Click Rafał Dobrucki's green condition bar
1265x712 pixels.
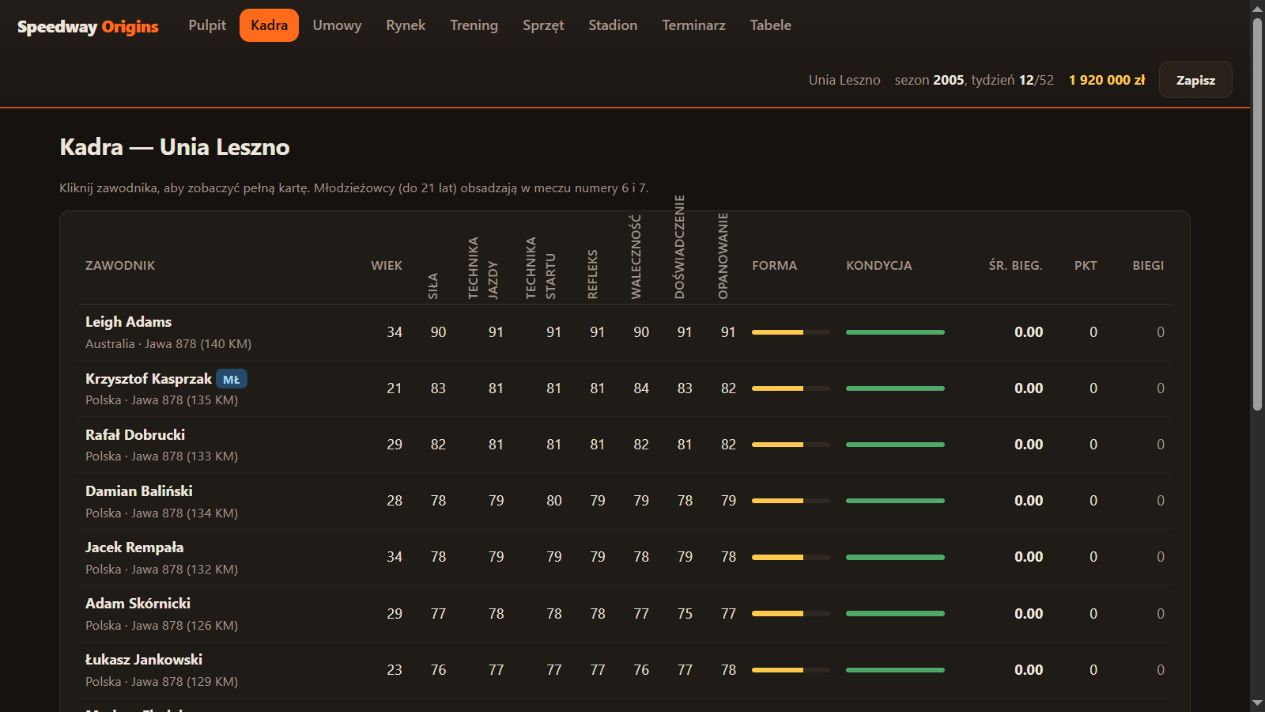point(895,444)
